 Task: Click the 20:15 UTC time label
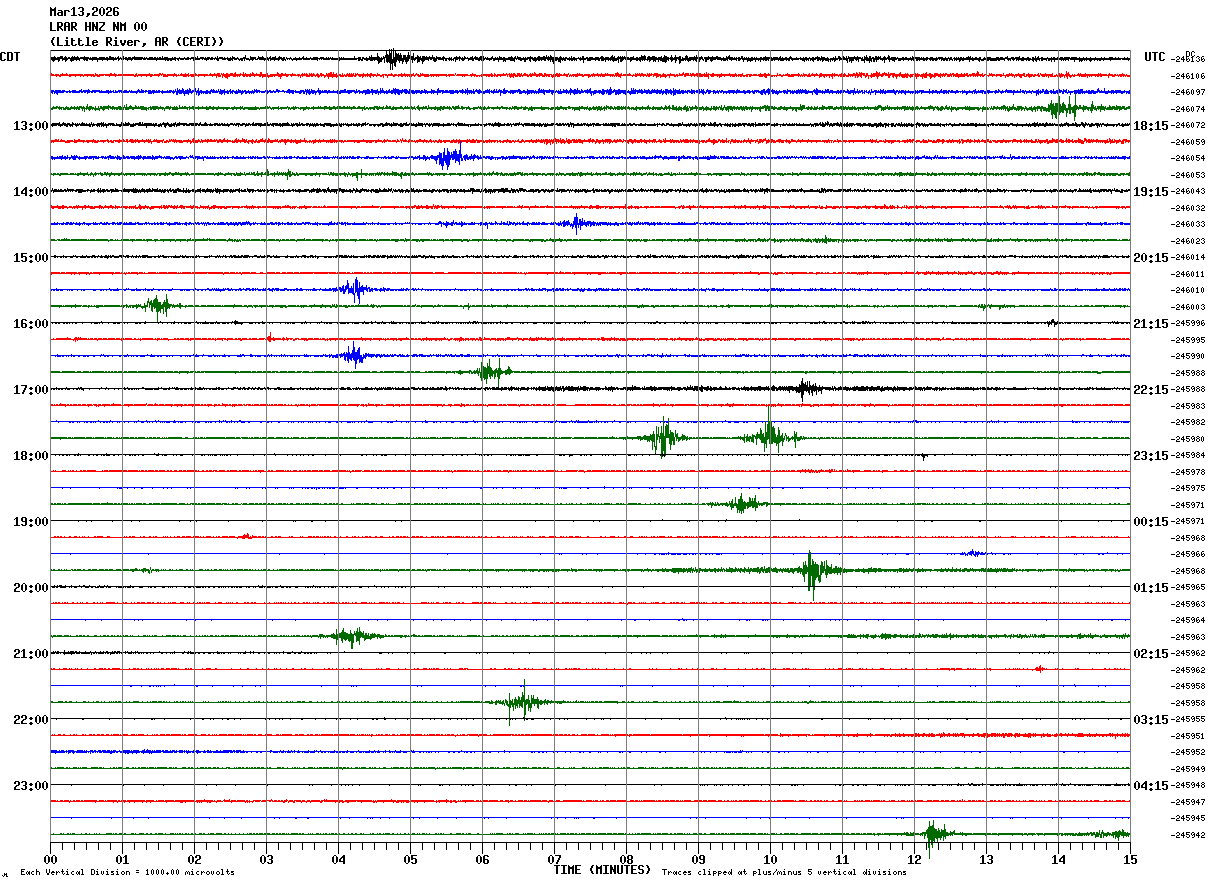click(1151, 257)
